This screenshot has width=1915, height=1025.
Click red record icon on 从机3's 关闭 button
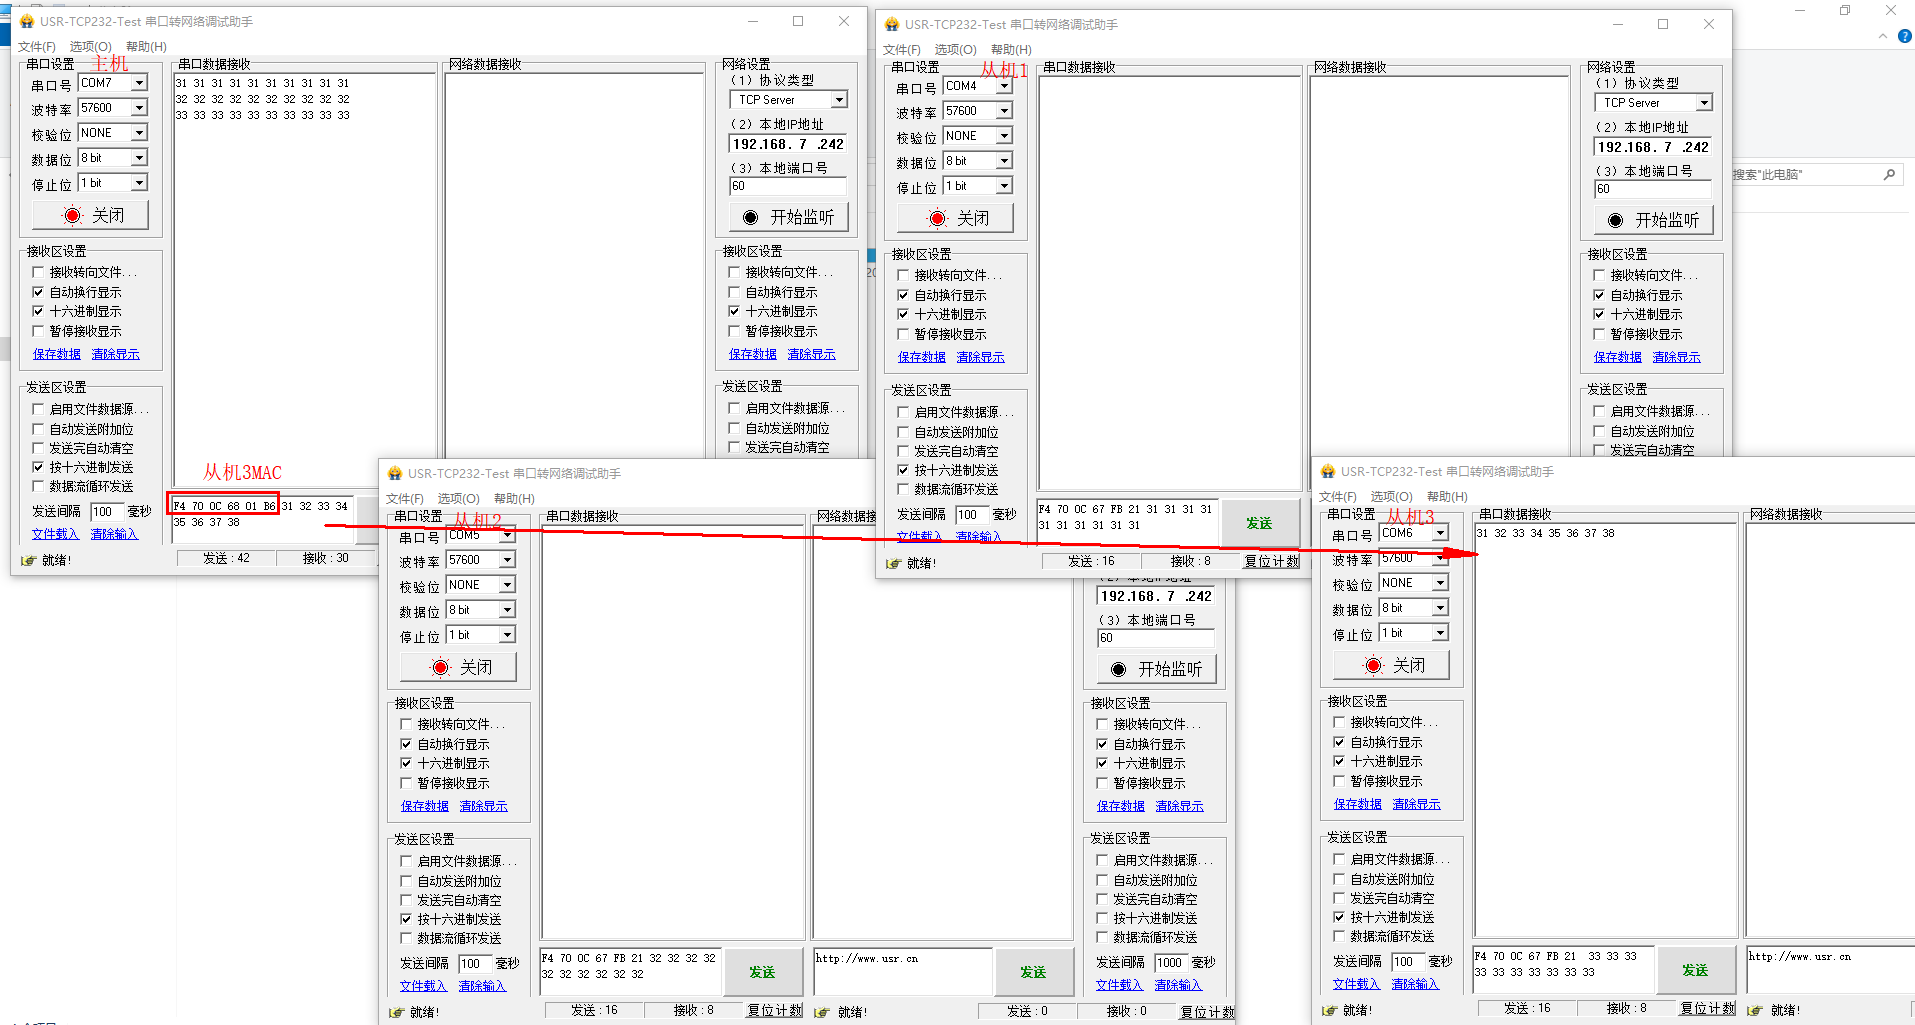pyautogui.click(x=1373, y=665)
